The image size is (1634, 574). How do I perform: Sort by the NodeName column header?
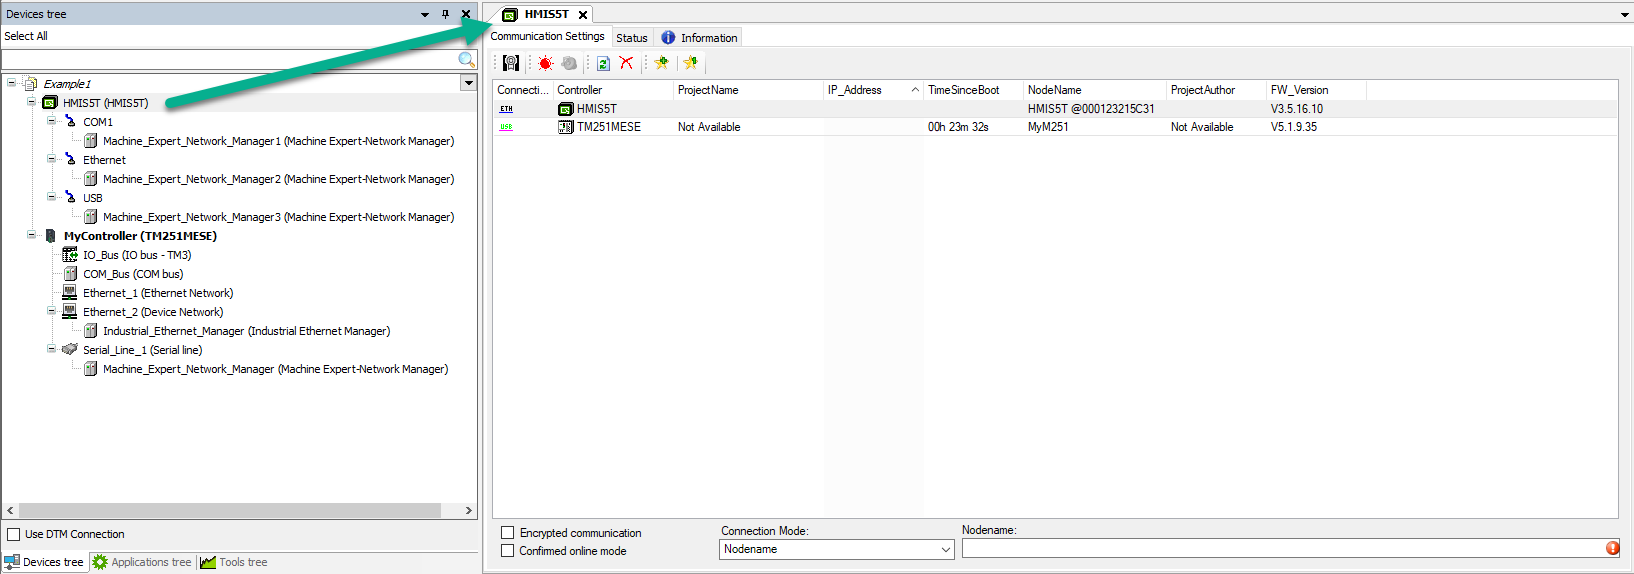click(1095, 90)
